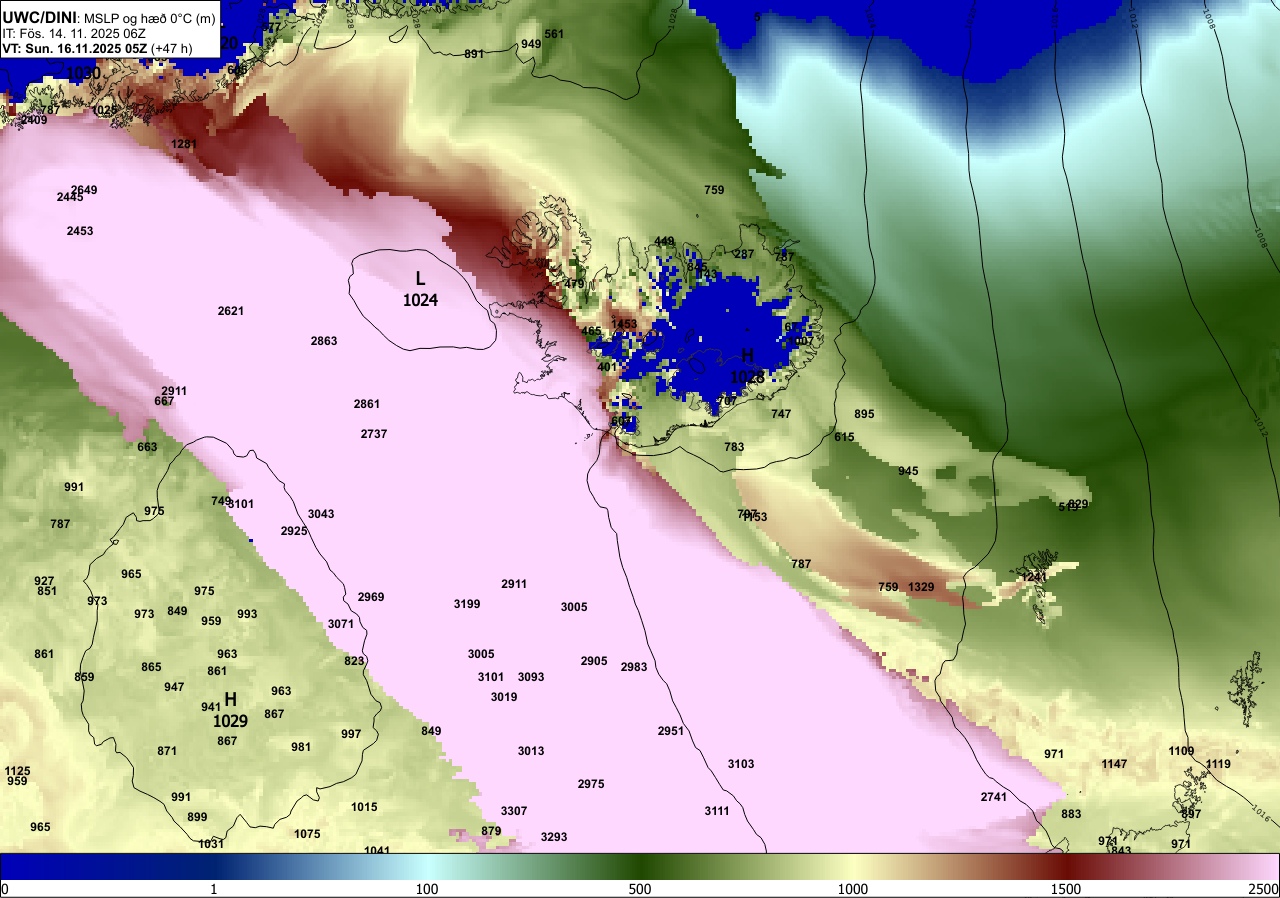Click the height value 927
Image resolution: width=1280 pixels, height=898 pixels.
point(44,581)
